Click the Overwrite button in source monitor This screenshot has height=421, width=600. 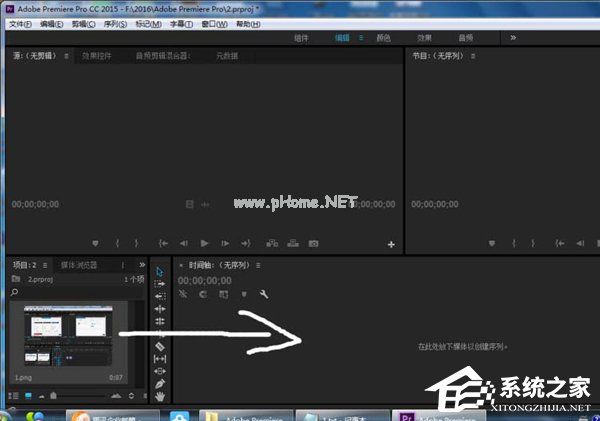293,243
